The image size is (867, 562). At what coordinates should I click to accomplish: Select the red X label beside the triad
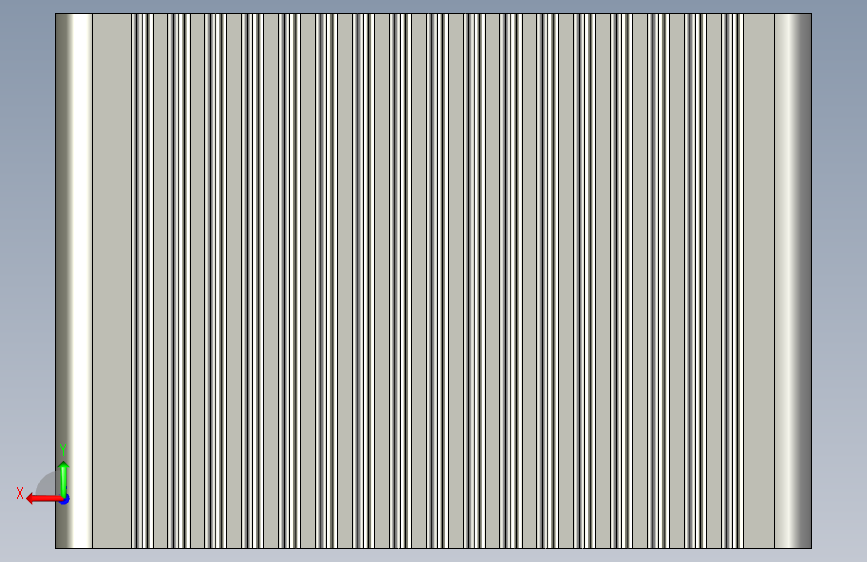(x=20, y=493)
